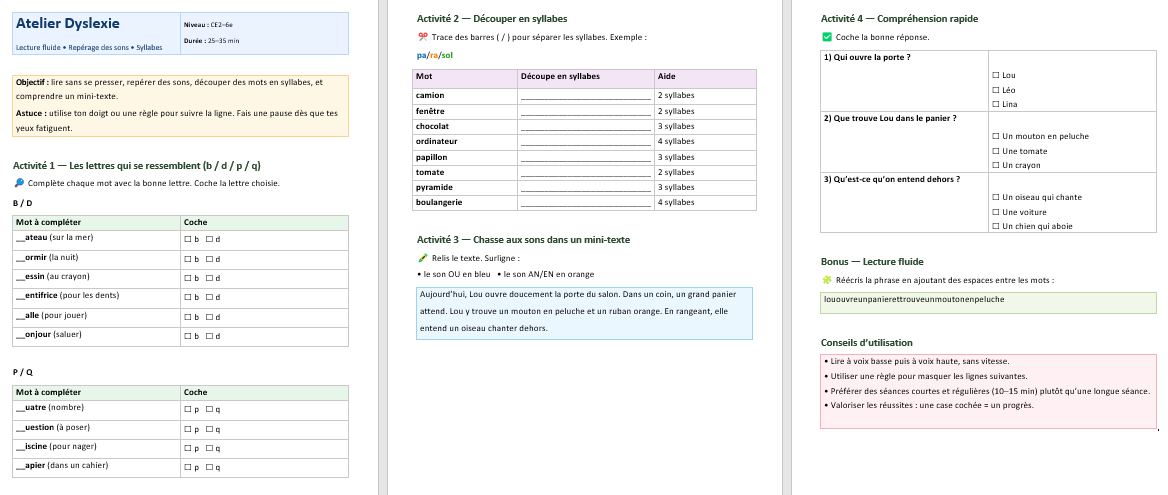Image resolution: width=1168 pixels, height=495 pixels.
Task: Check the 'p' box for '__iscine' row
Action: tap(188, 448)
